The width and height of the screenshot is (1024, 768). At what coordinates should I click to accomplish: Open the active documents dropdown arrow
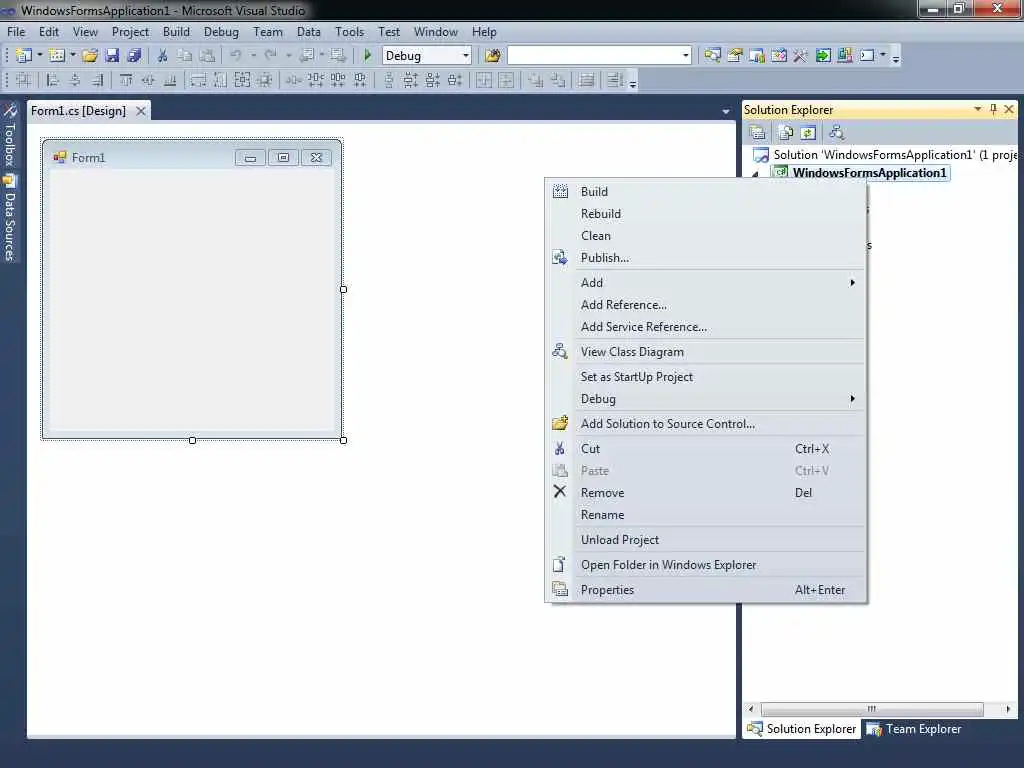726,112
